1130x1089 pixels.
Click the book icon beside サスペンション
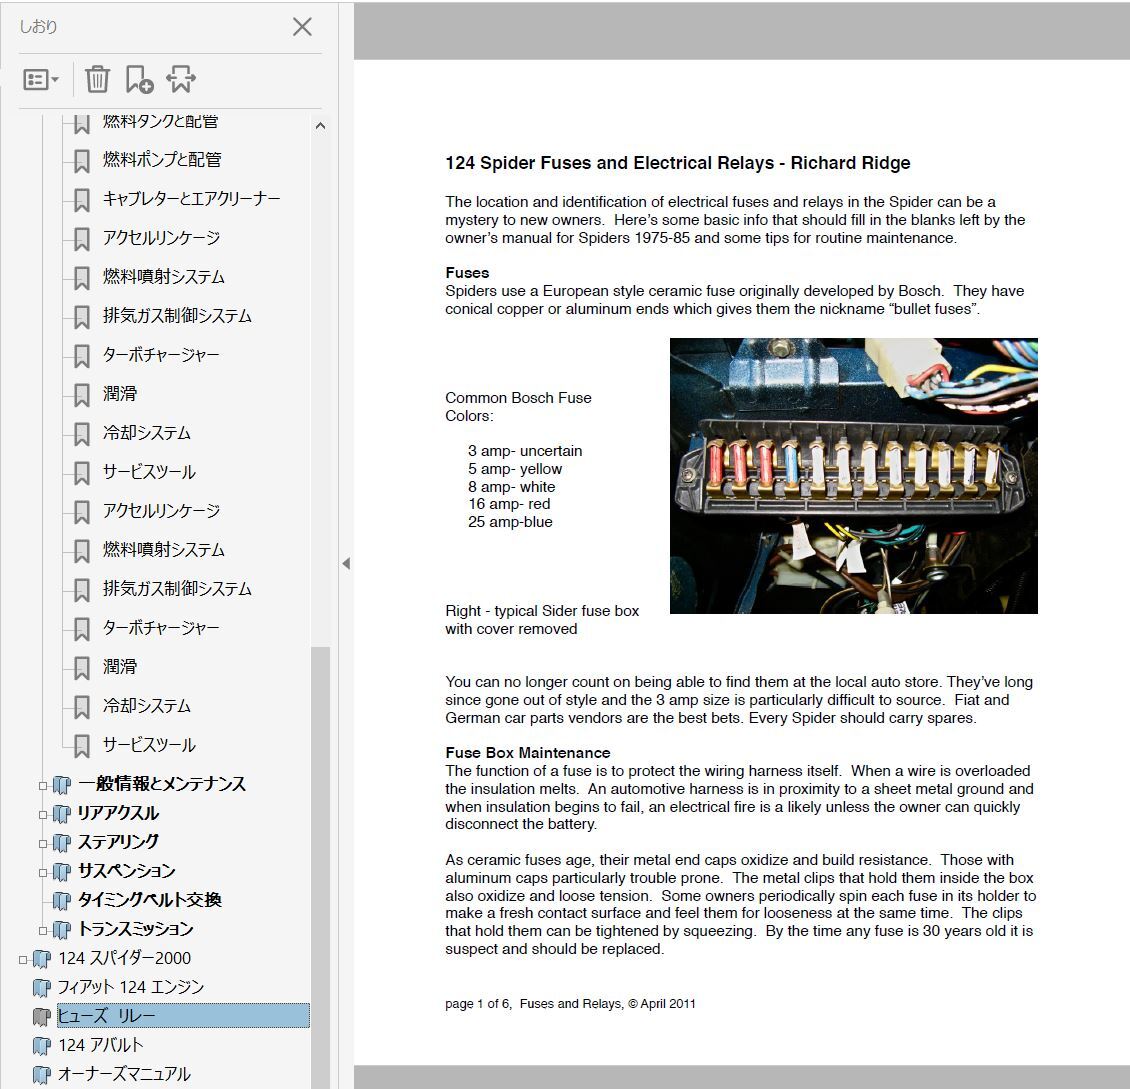point(62,872)
